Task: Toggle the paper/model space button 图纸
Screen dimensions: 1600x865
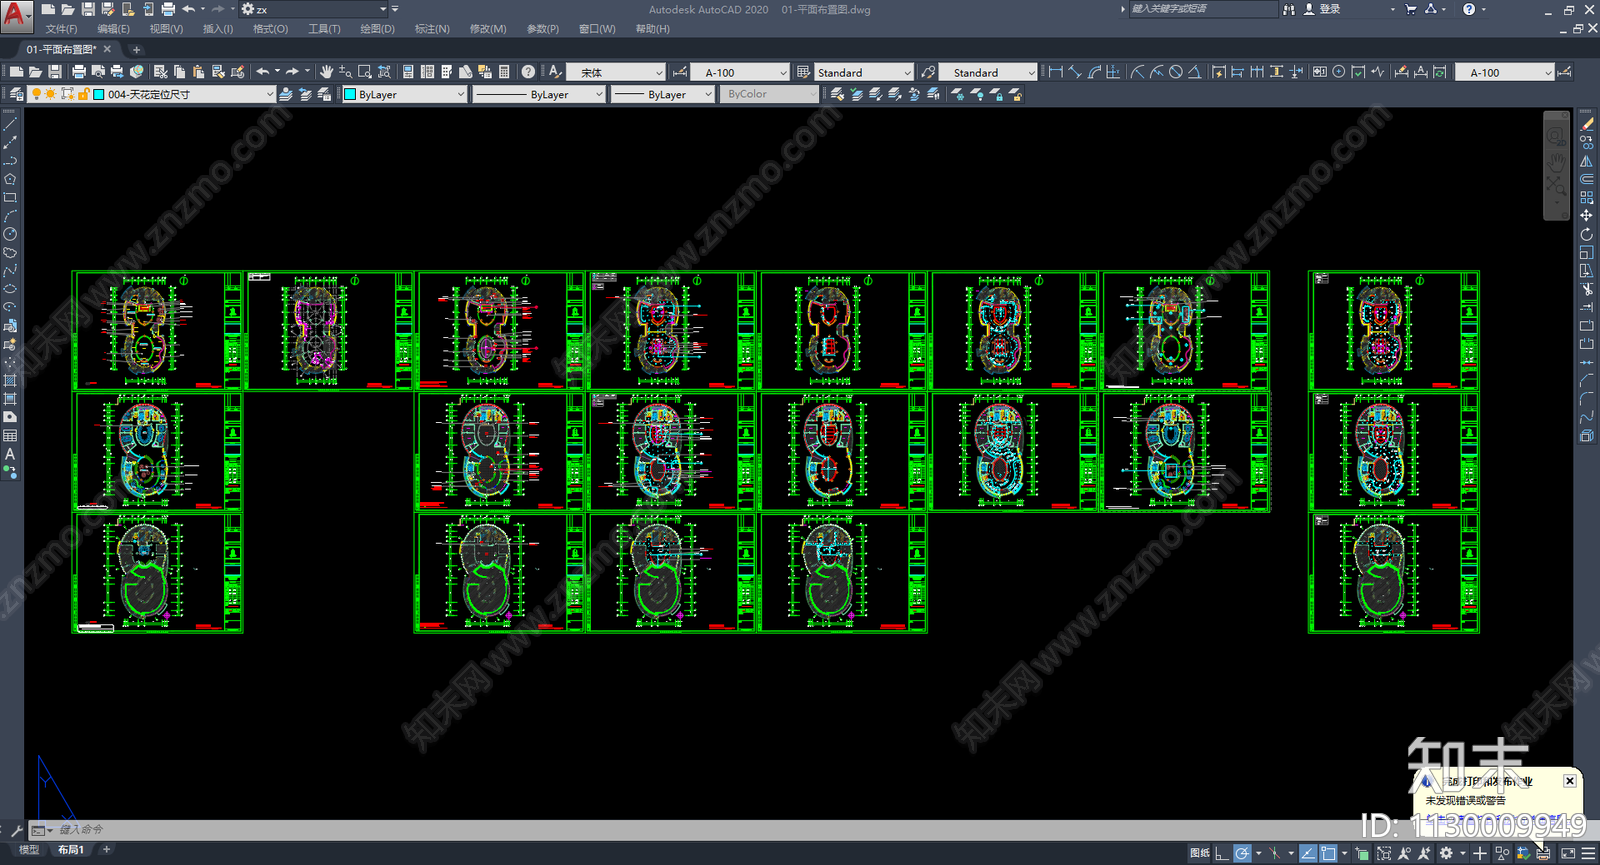Action: coord(1200,853)
